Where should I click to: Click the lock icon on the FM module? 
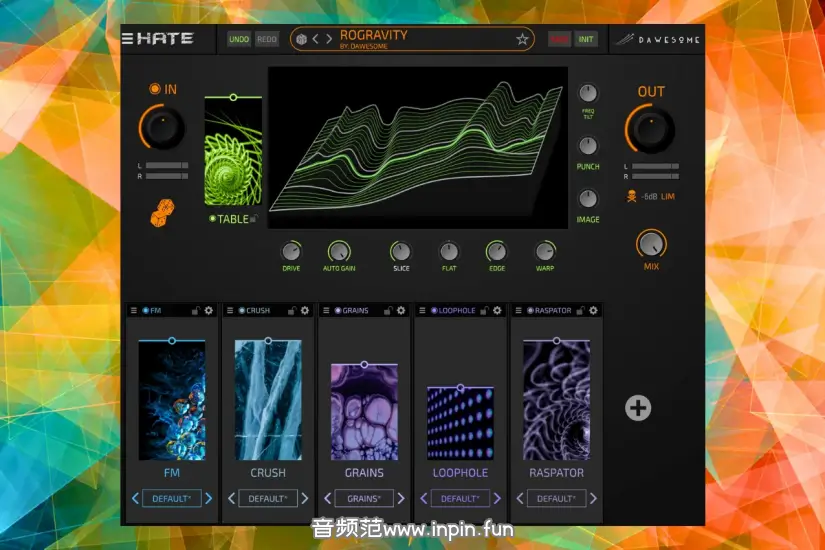(x=194, y=311)
